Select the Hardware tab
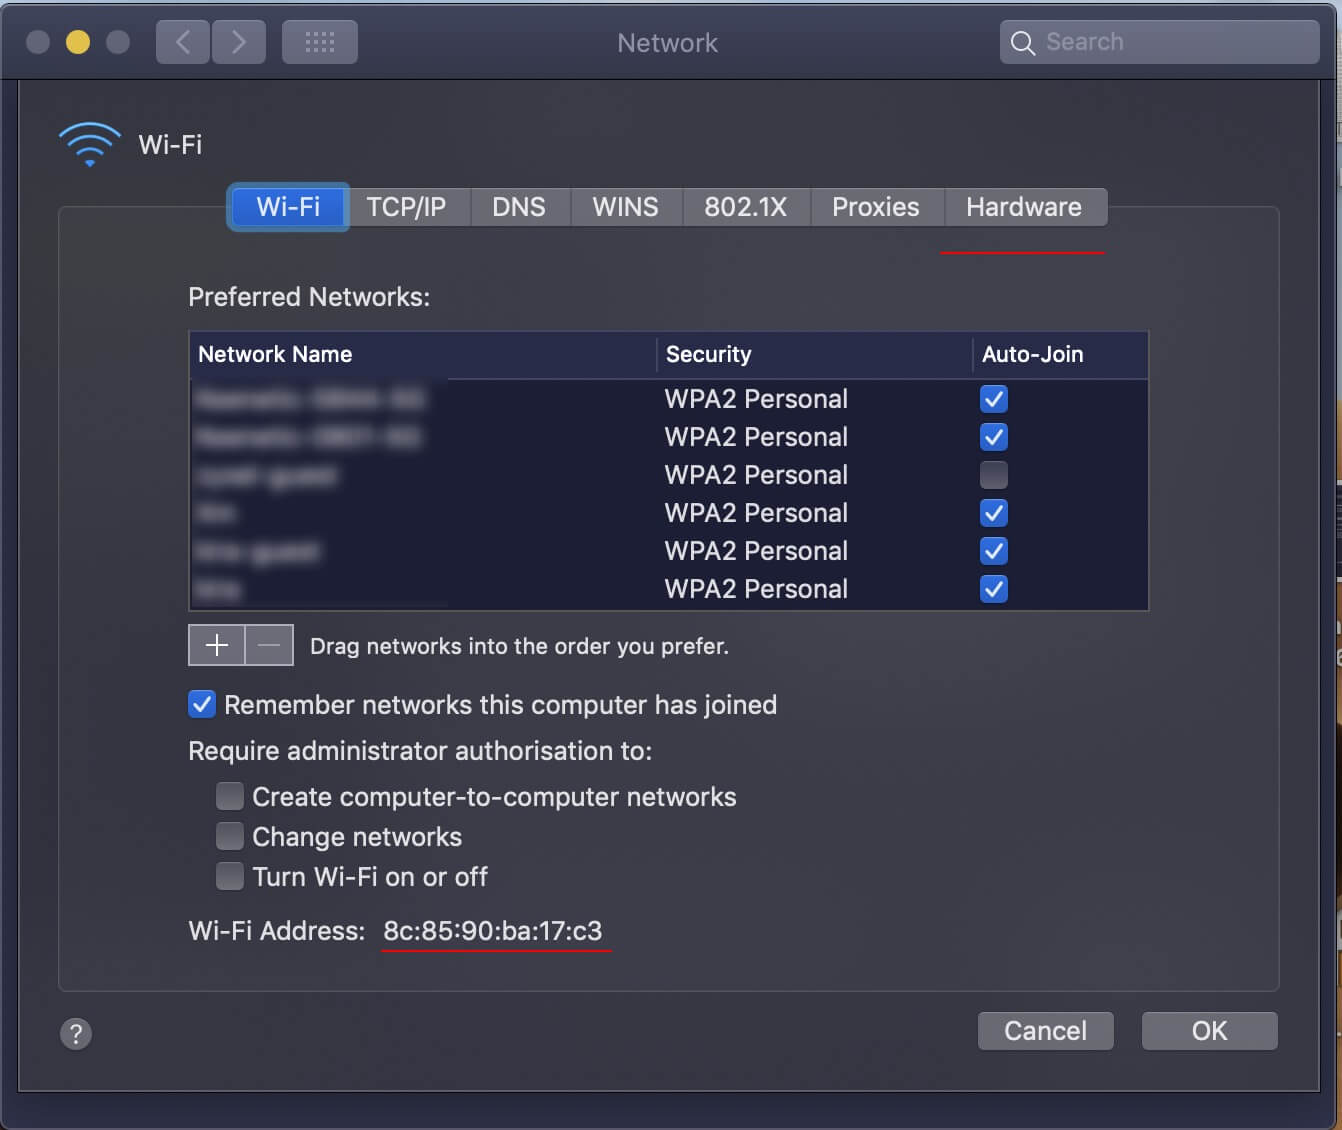Screen dimensions: 1342x1130 click(1023, 207)
